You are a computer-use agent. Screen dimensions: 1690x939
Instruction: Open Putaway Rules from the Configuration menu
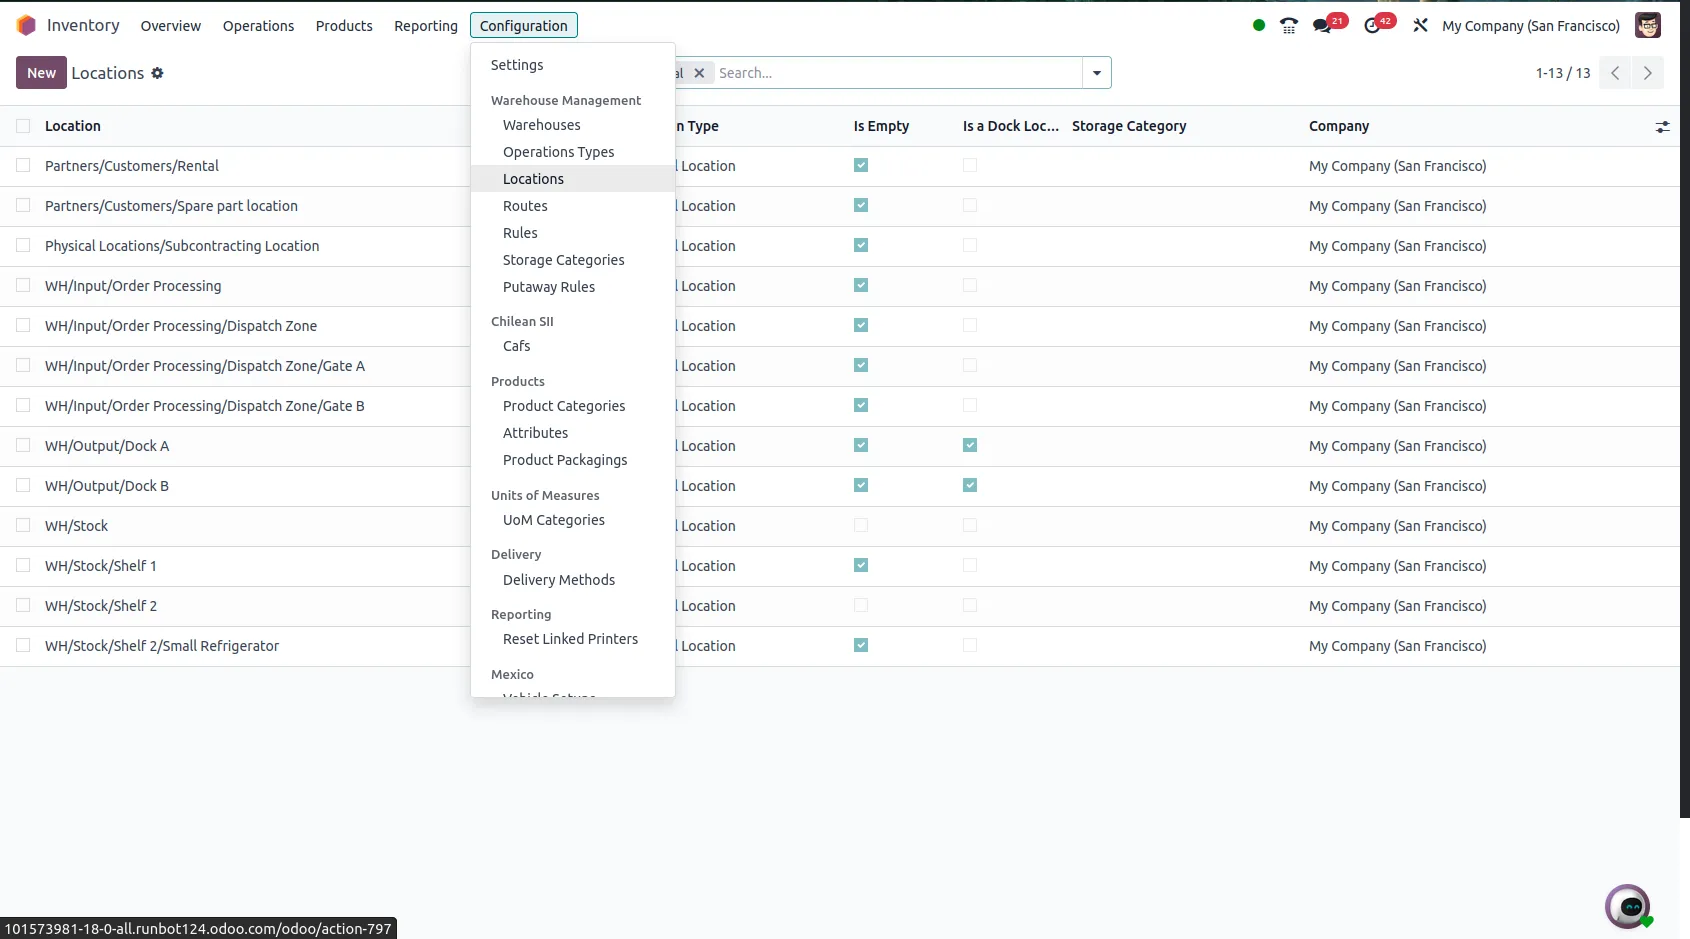(x=549, y=287)
